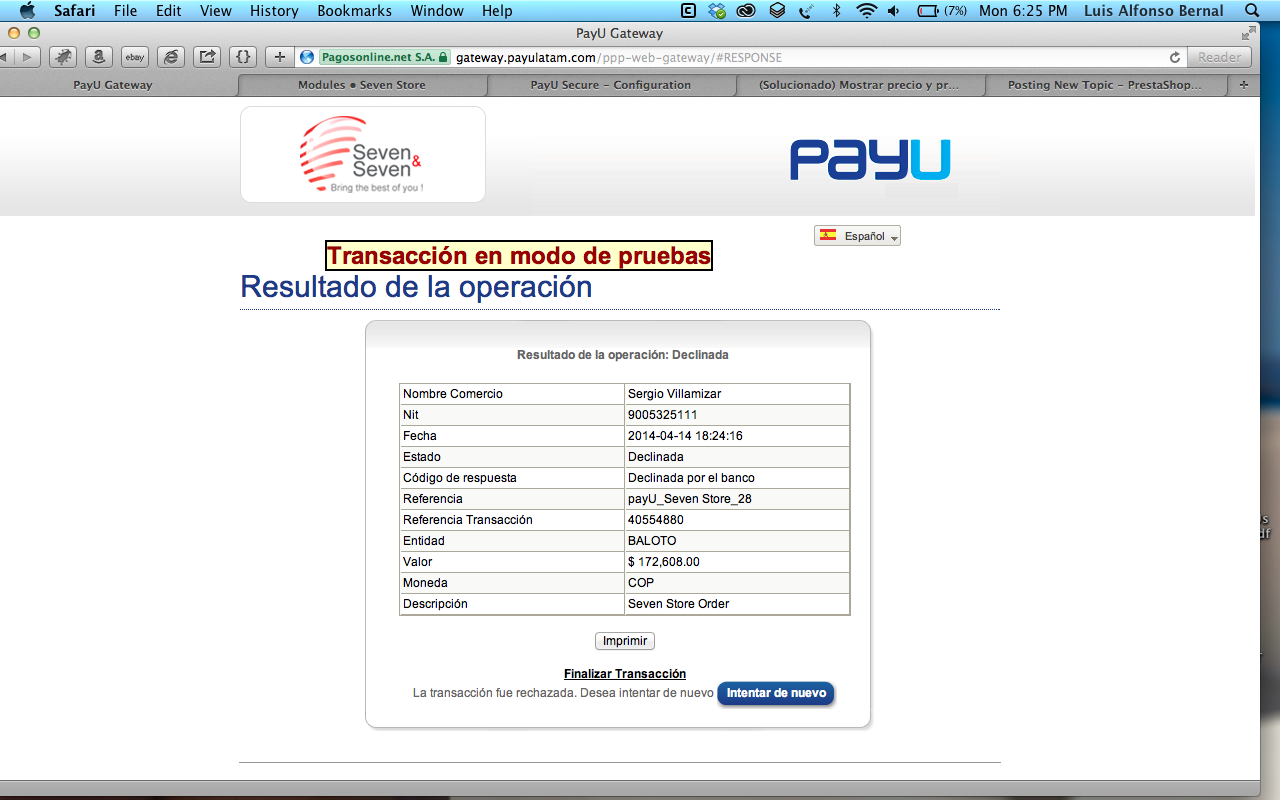The image size is (1280, 800).
Task: Open Spotlight search magnifier
Action: click(1251, 11)
